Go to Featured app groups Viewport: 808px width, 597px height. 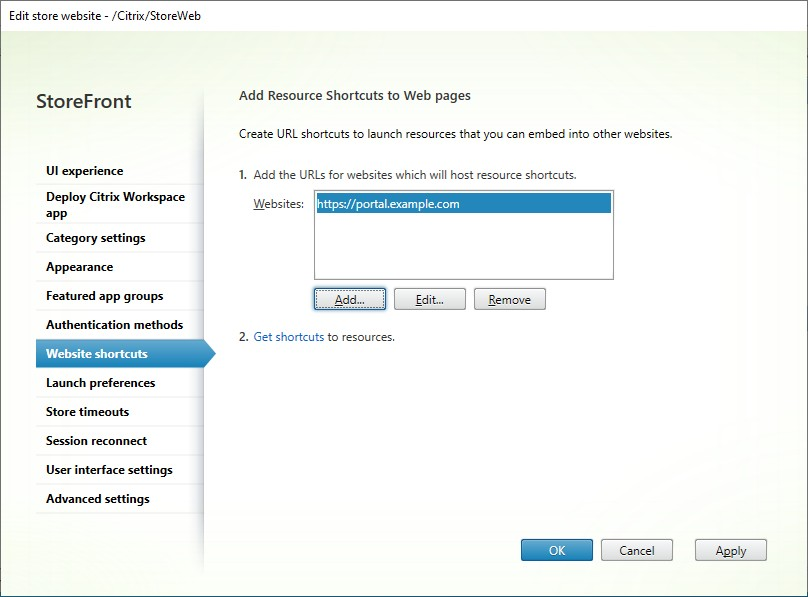point(103,295)
